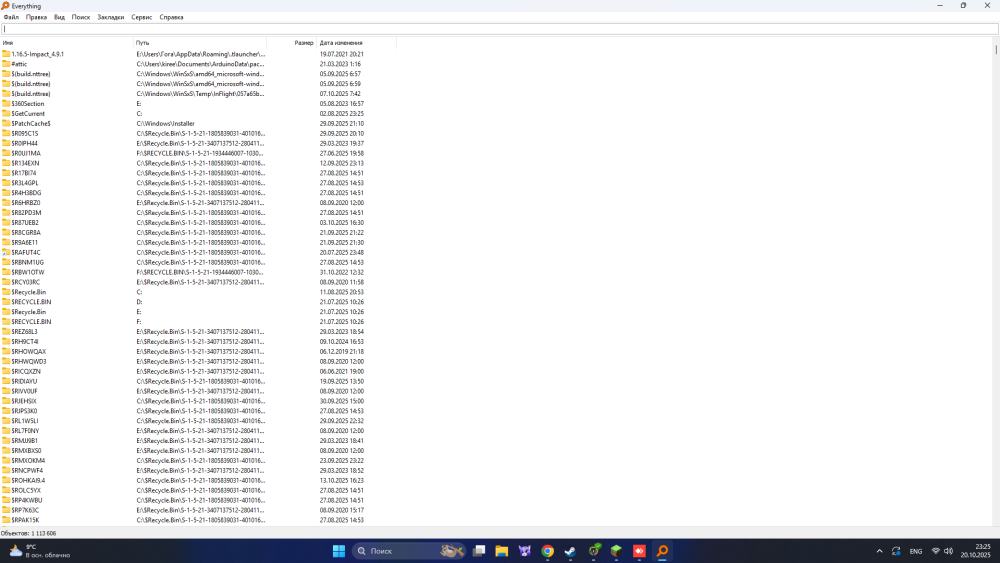Select the $RHOWQAX folder name
The image size is (1000, 563).
29,351
